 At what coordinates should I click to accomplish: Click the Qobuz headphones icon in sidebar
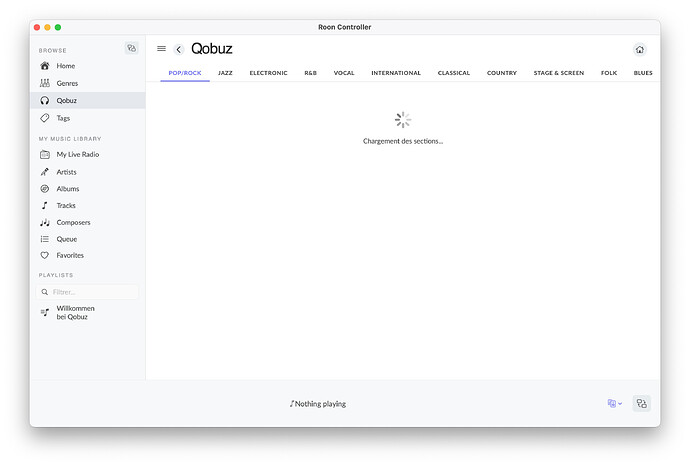(45, 101)
